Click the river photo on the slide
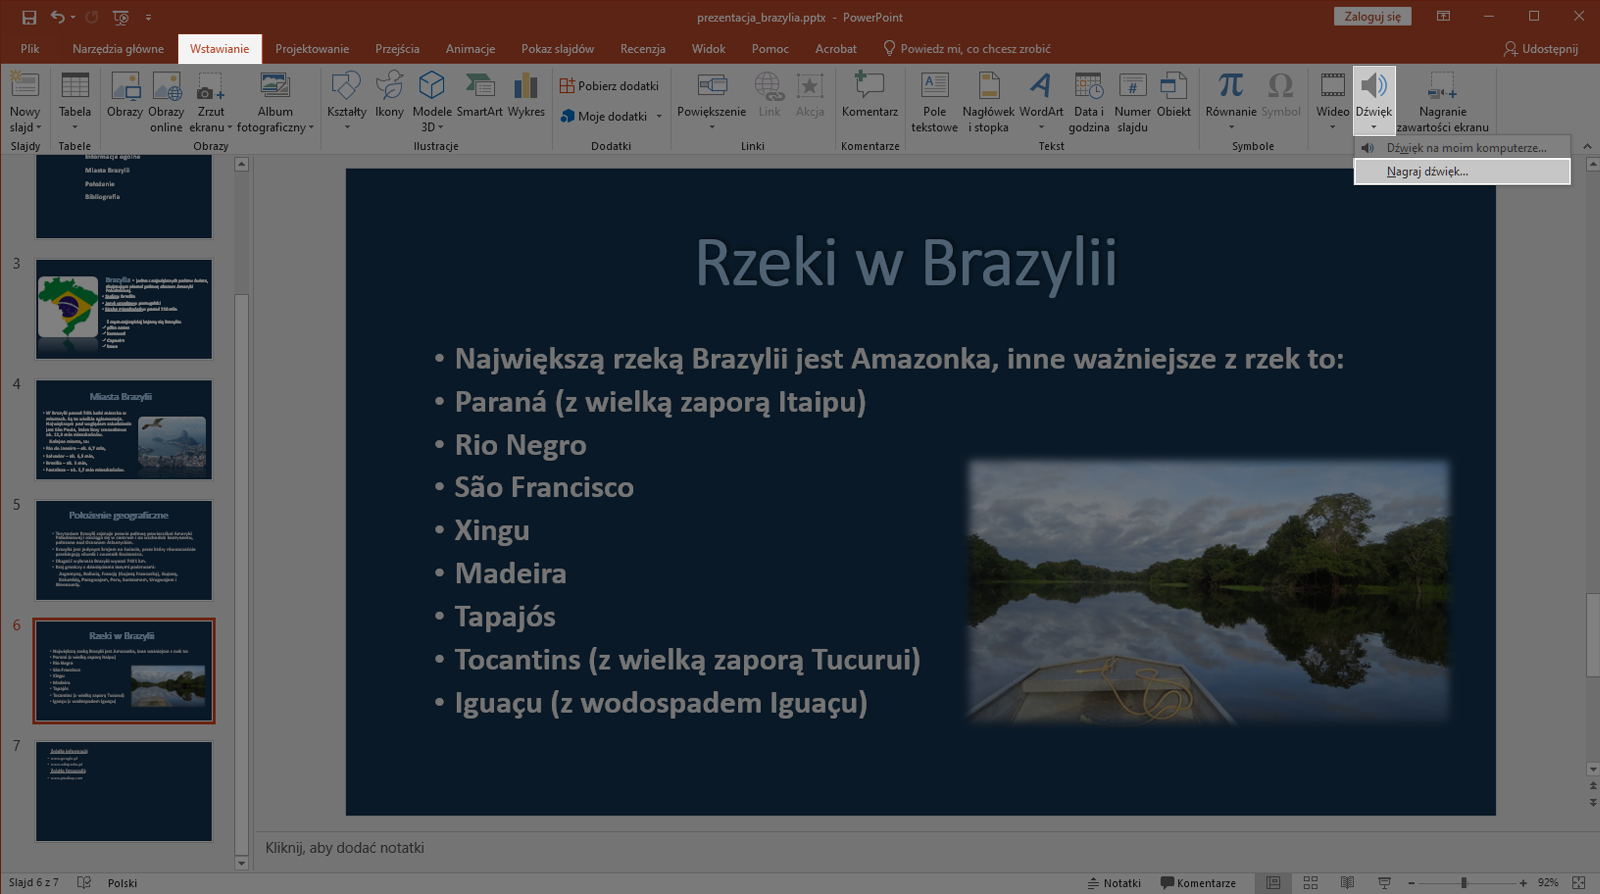The image size is (1600, 894). [1208, 591]
